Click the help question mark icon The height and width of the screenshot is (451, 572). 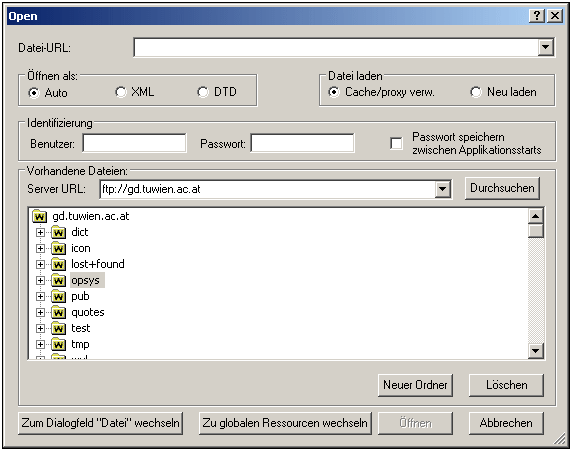coord(537,16)
